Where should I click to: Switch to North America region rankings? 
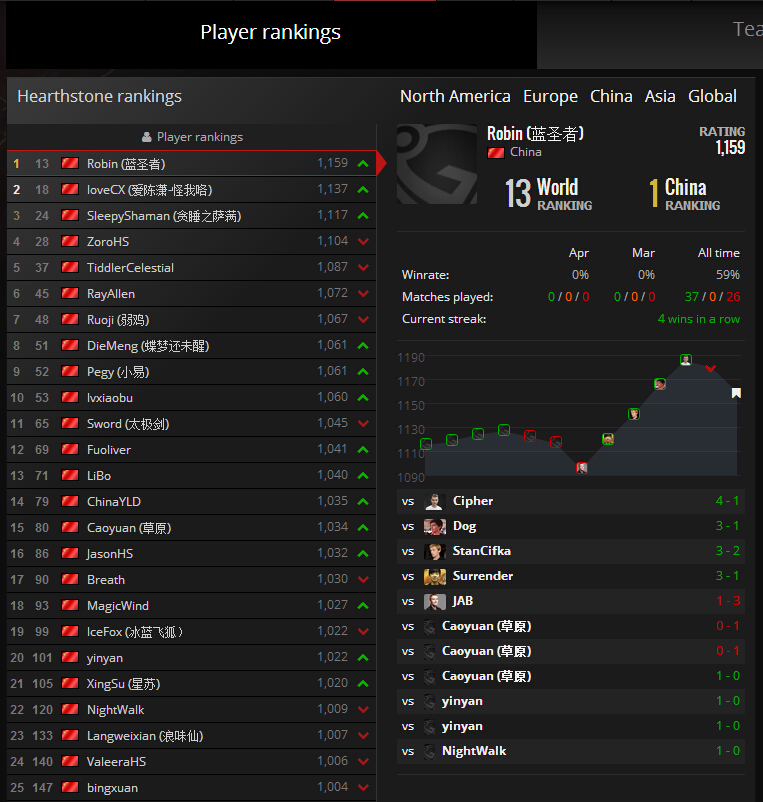pyautogui.click(x=455, y=96)
